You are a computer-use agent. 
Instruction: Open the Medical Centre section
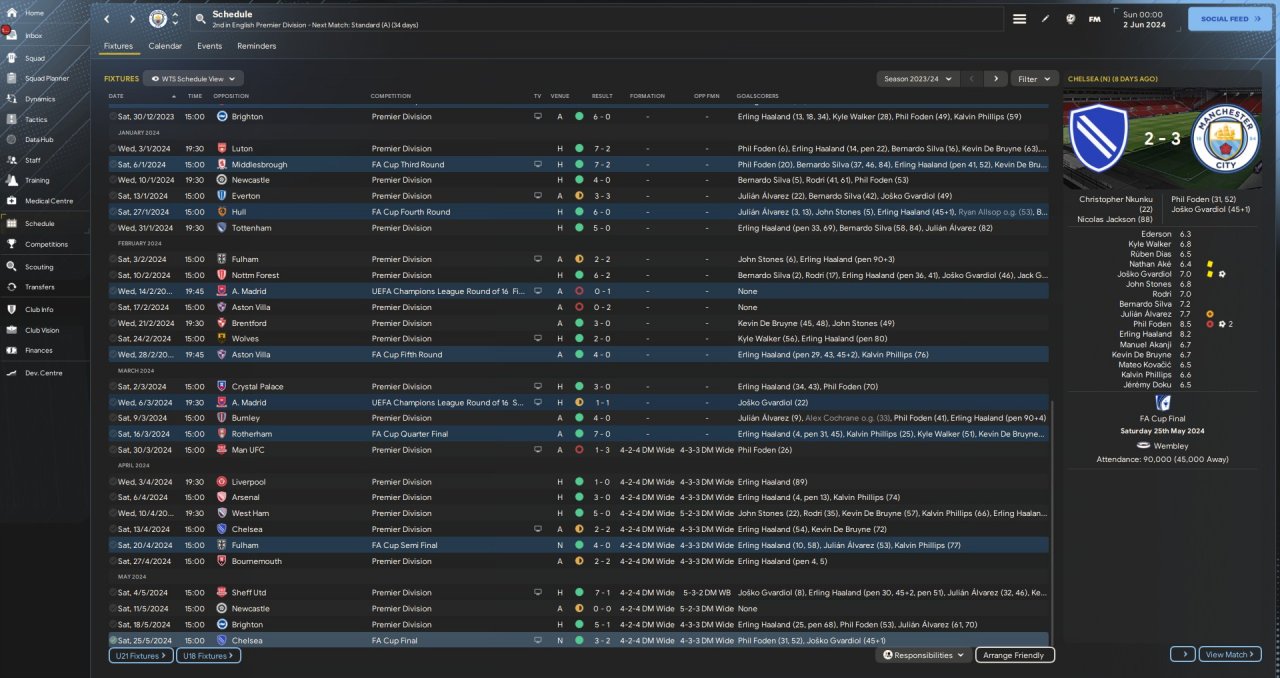48,201
